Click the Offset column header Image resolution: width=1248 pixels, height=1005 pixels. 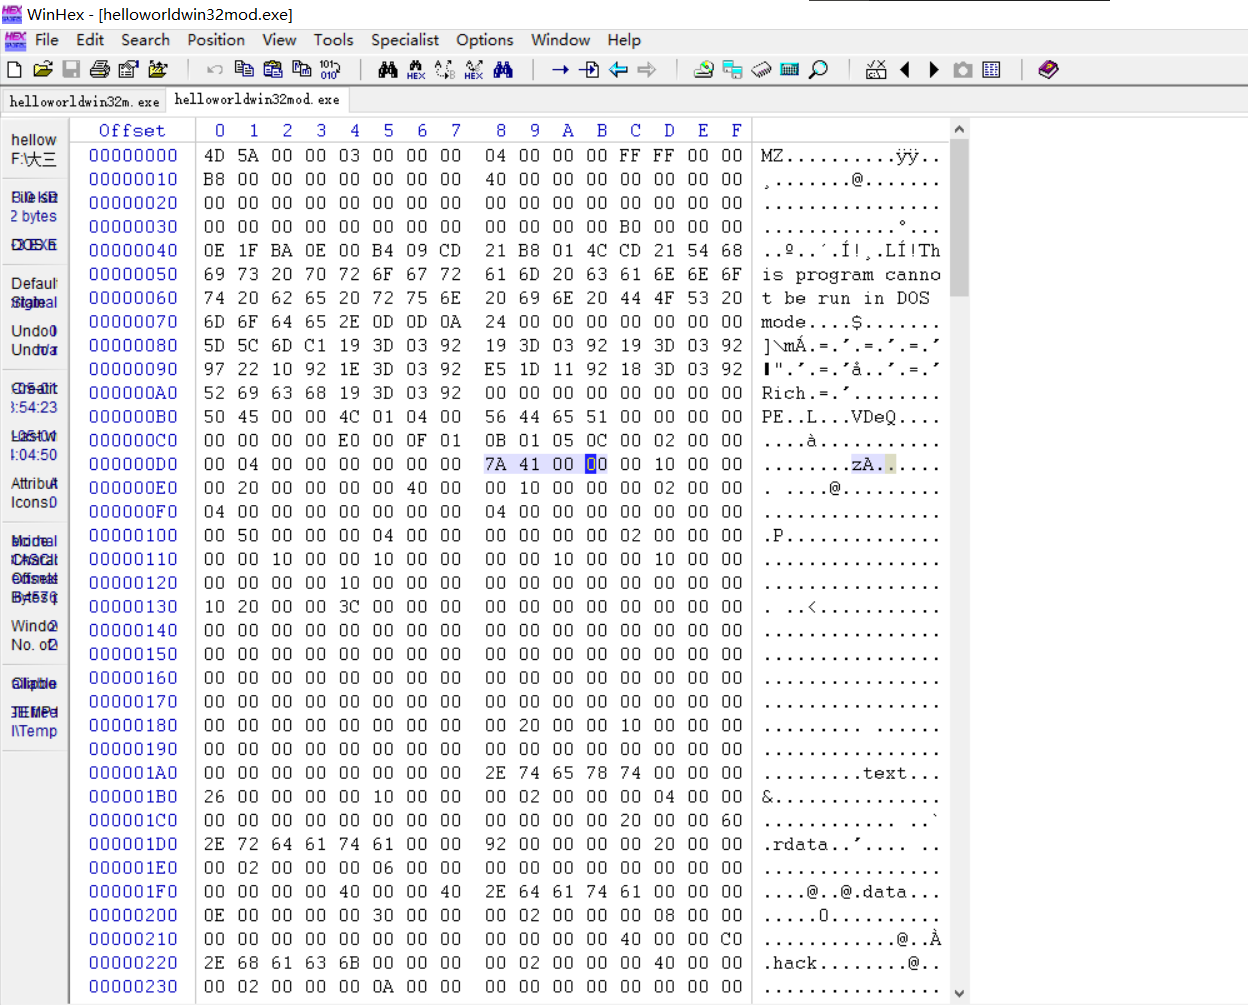[132, 131]
